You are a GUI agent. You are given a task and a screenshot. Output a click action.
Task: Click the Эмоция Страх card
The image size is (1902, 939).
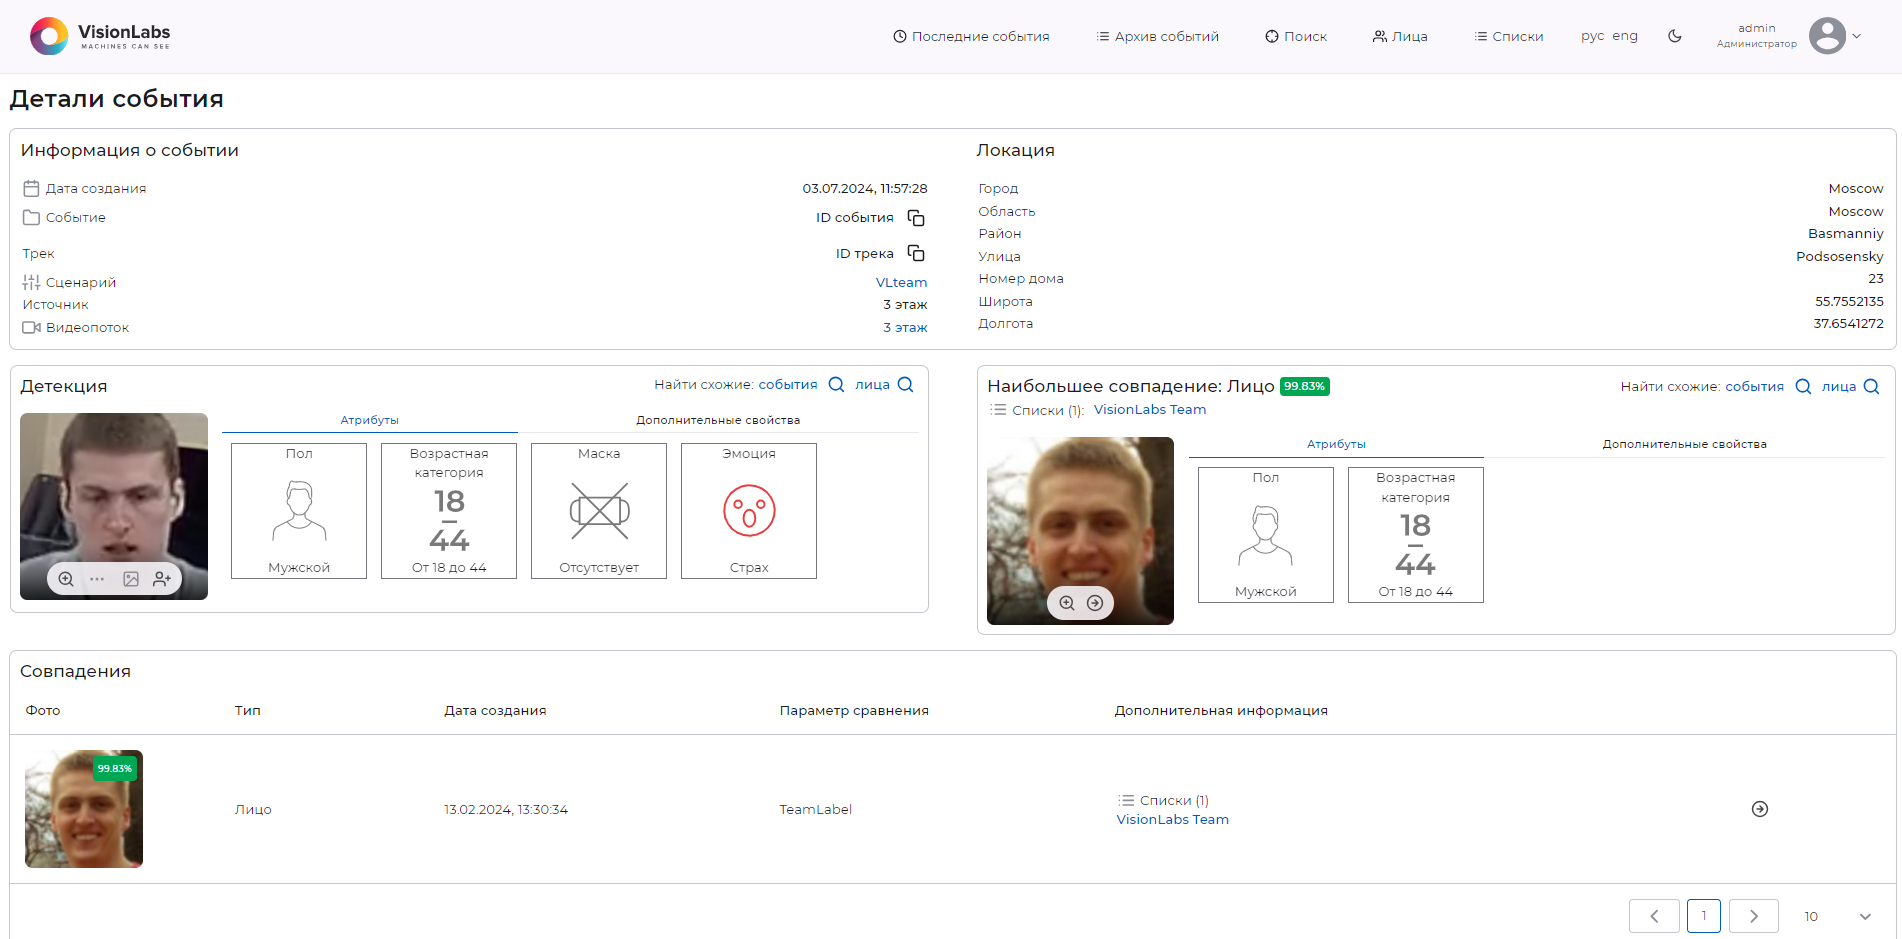[749, 511]
